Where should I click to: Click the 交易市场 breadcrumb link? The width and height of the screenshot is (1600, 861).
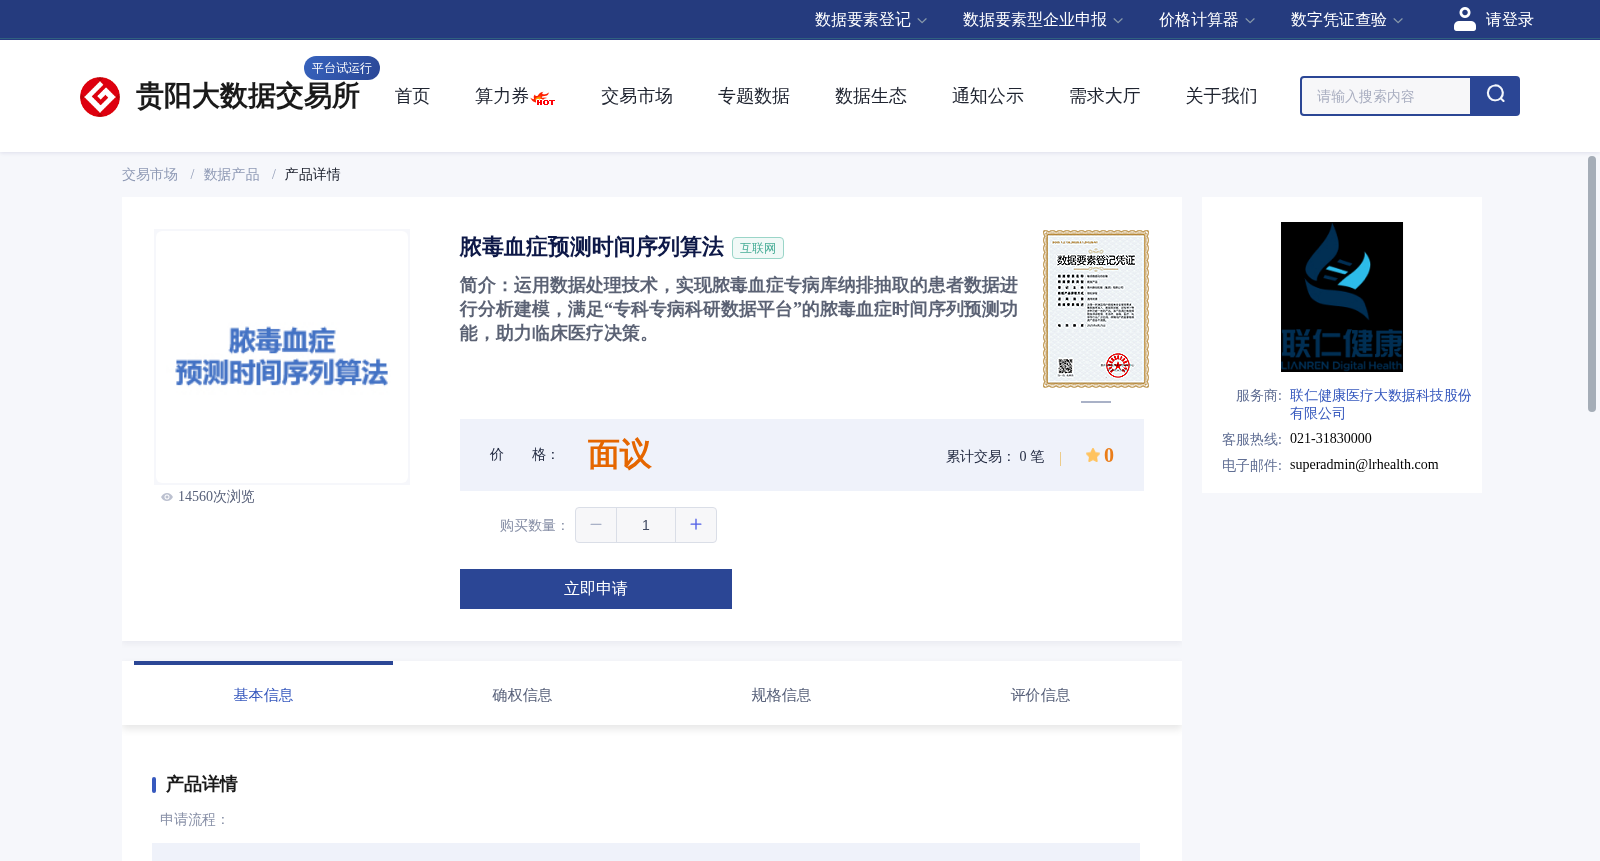[150, 175]
